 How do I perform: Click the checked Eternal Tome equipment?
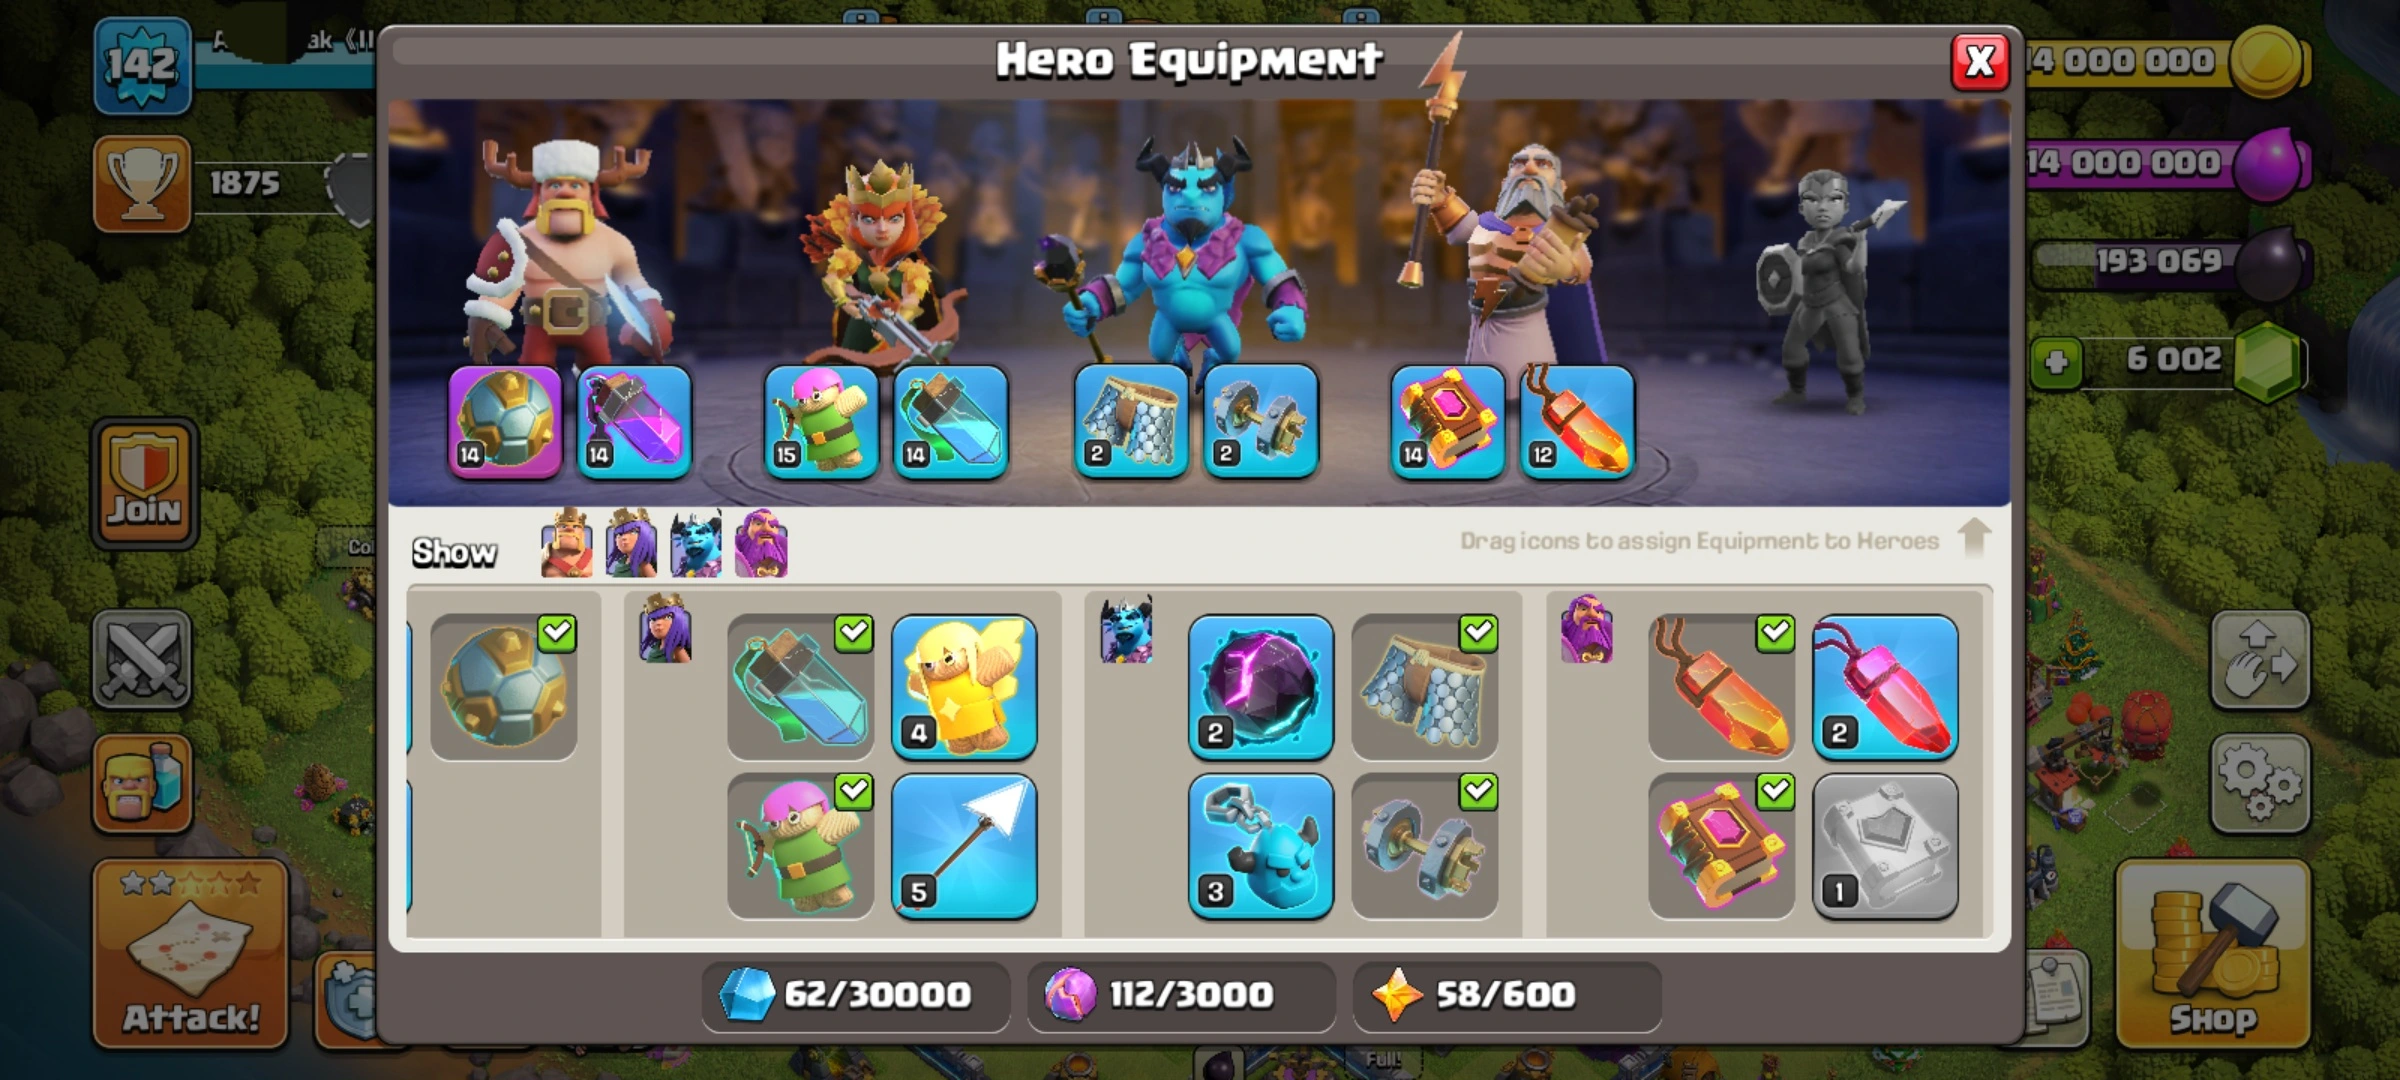[x=1721, y=846]
